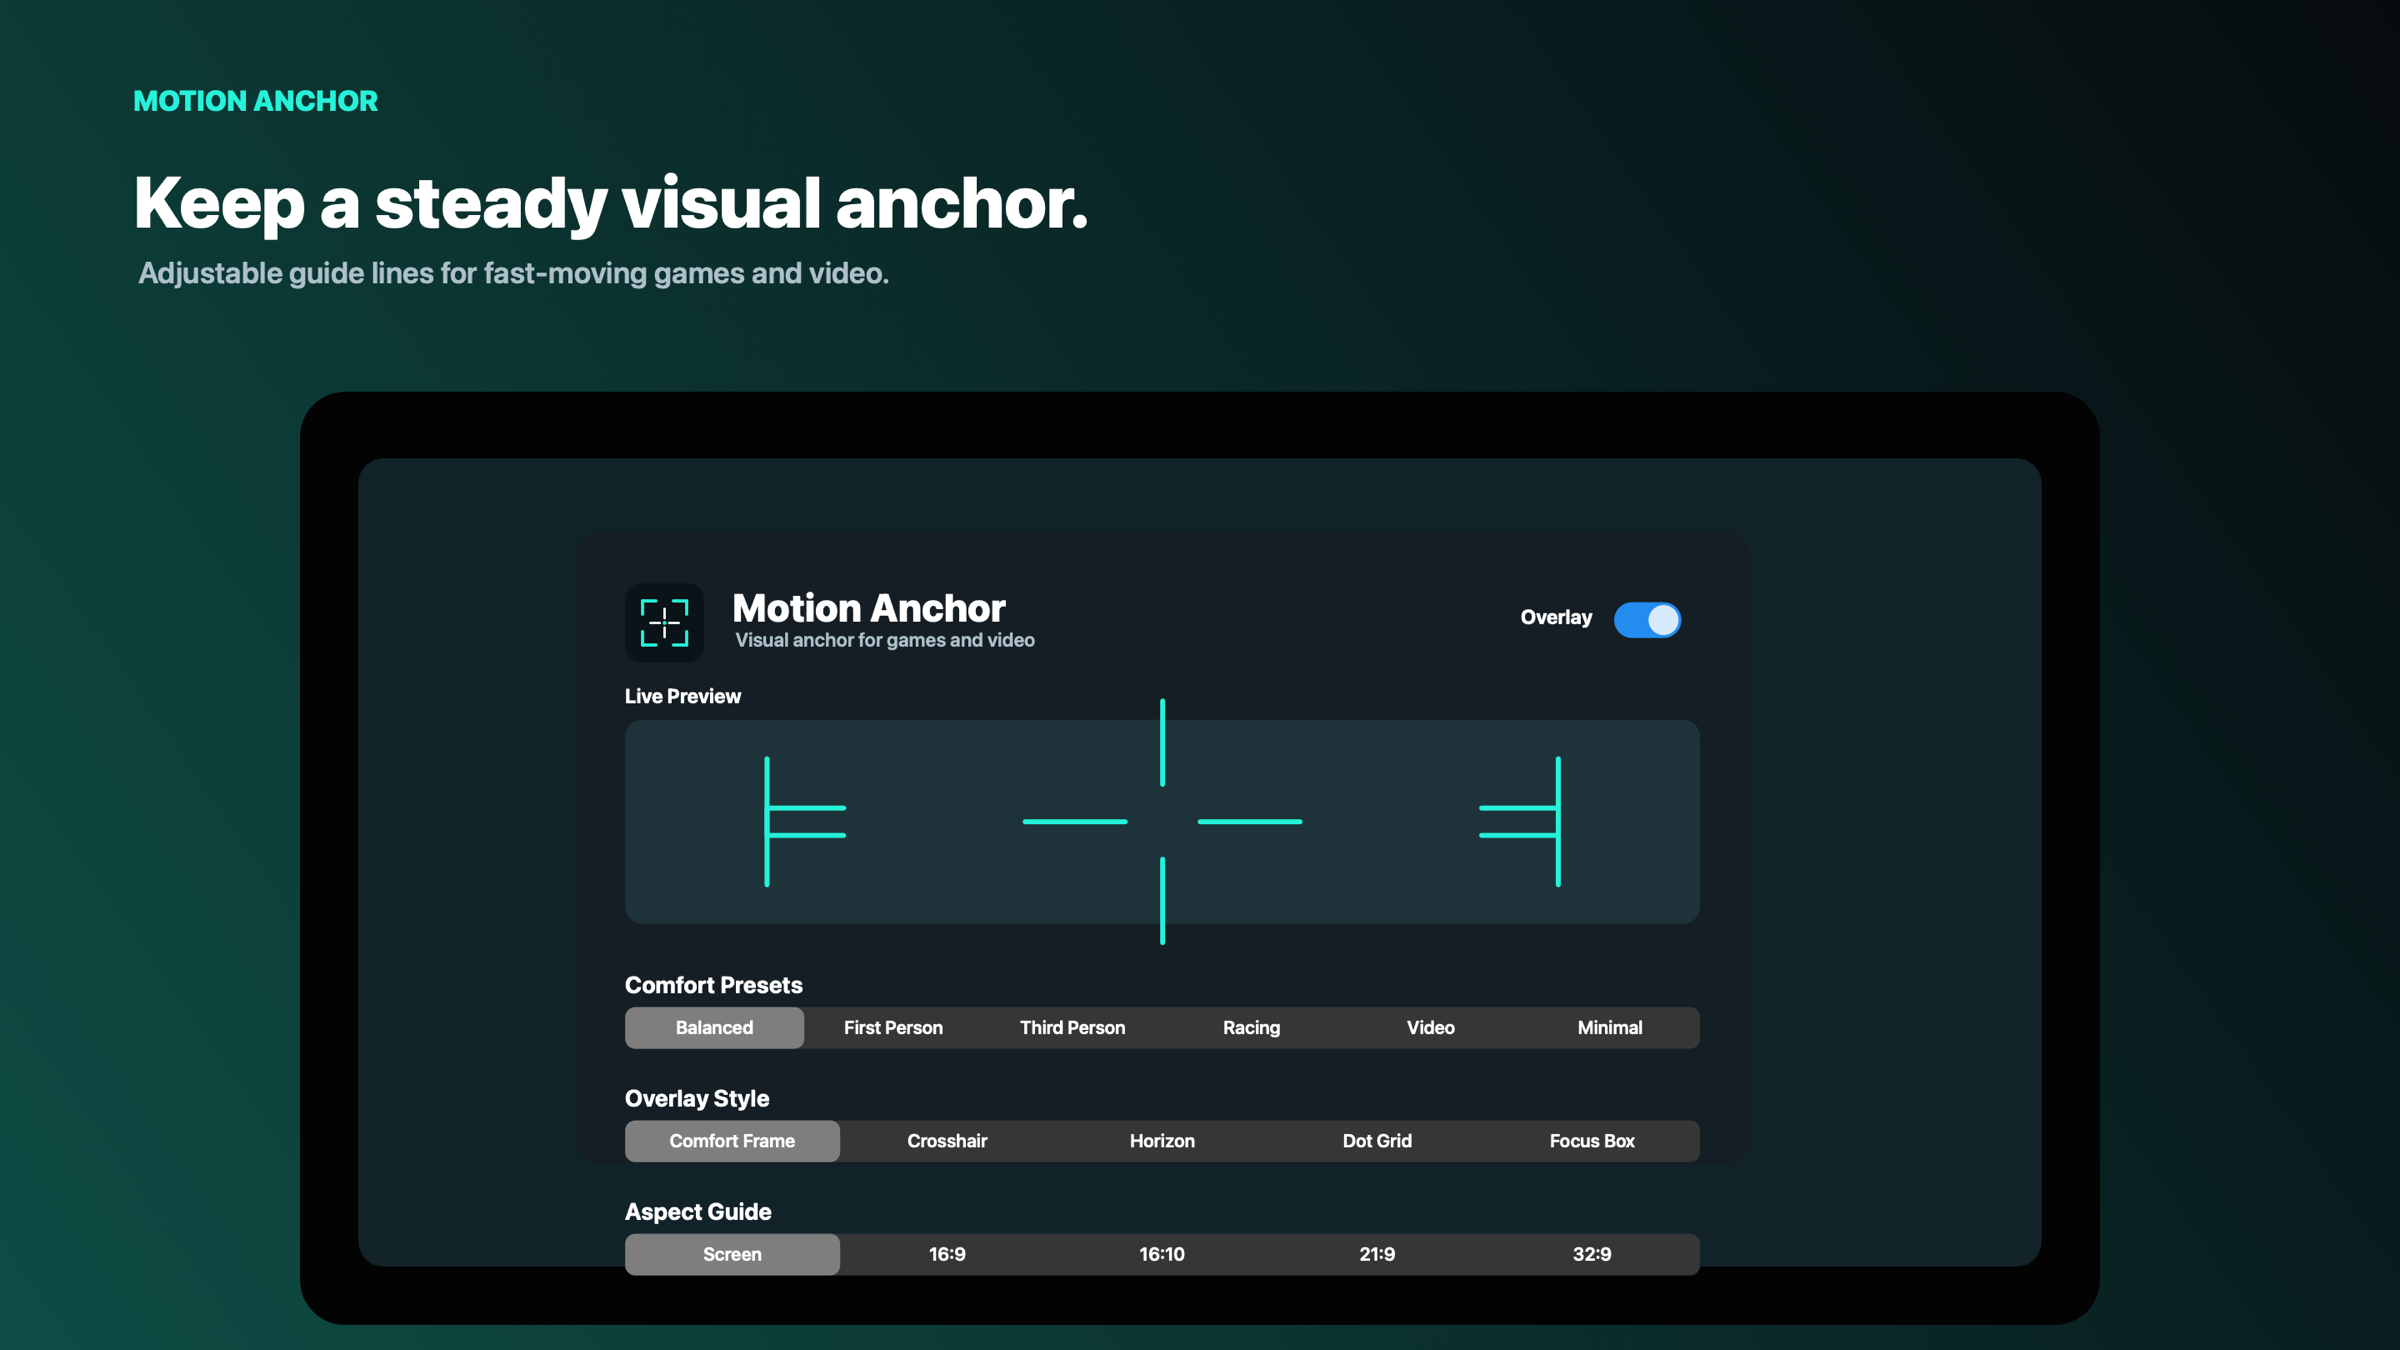Click the 'Comfort Presets' heading
This screenshot has width=2400, height=1350.
point(713,985)
